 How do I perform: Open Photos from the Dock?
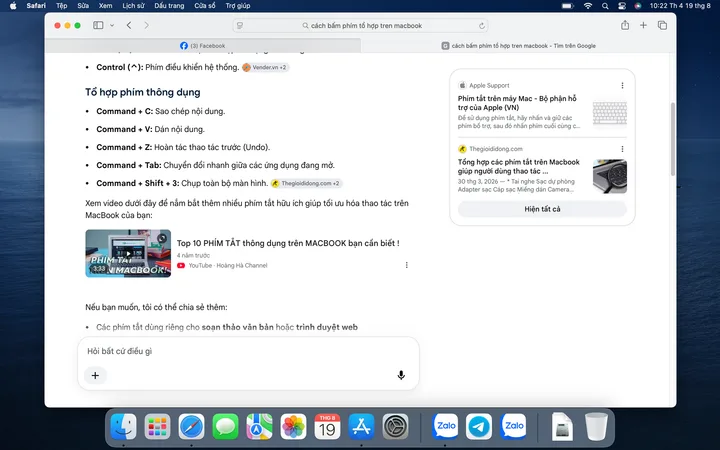293,427
